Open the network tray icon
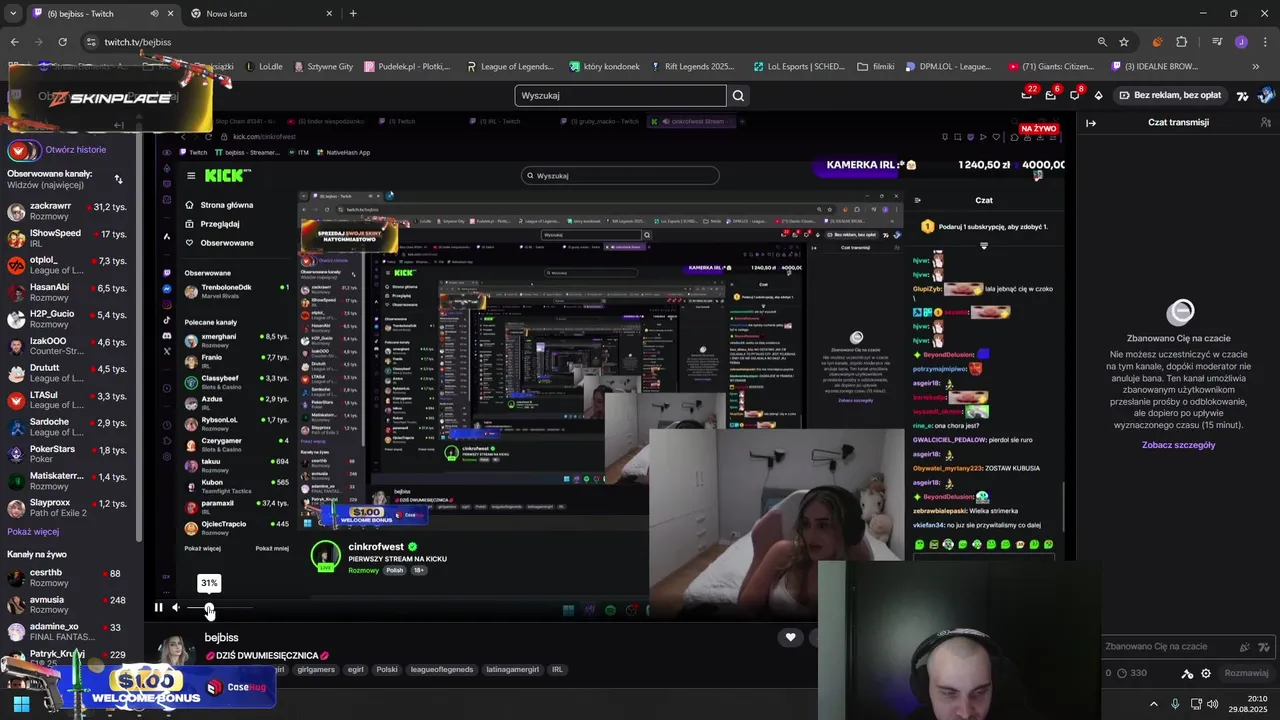Image resolution: width=1280 pixels, height=720 pixels. (x=1195, y=704)
